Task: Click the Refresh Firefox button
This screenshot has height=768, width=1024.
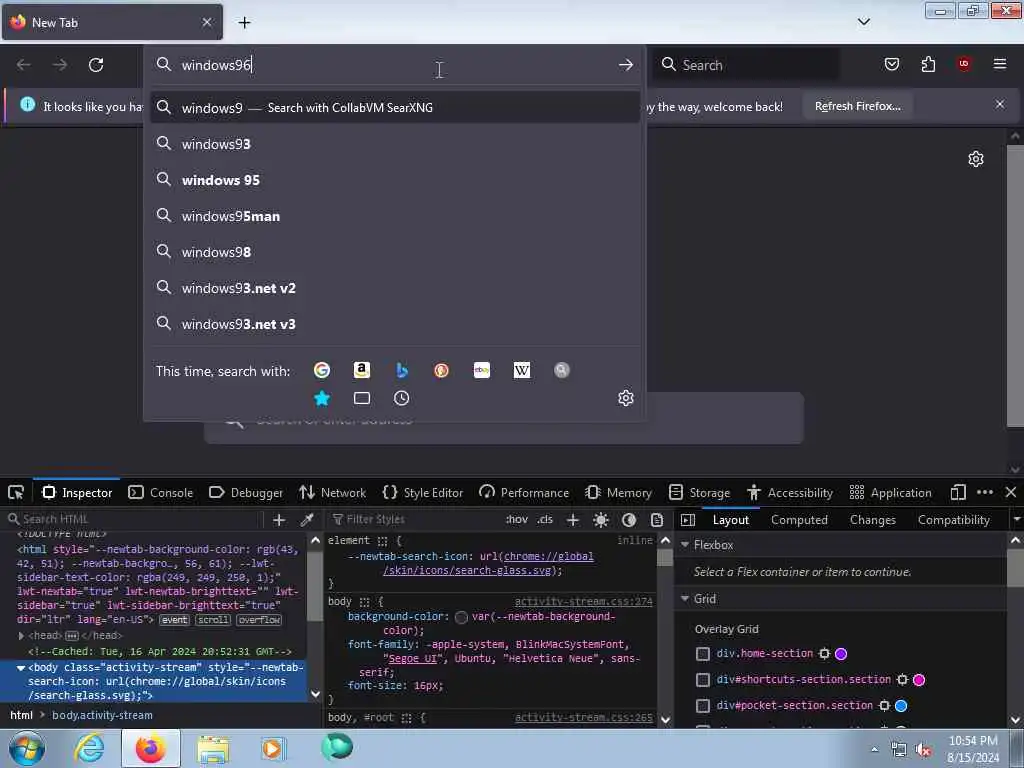Action: coord(857,106)
